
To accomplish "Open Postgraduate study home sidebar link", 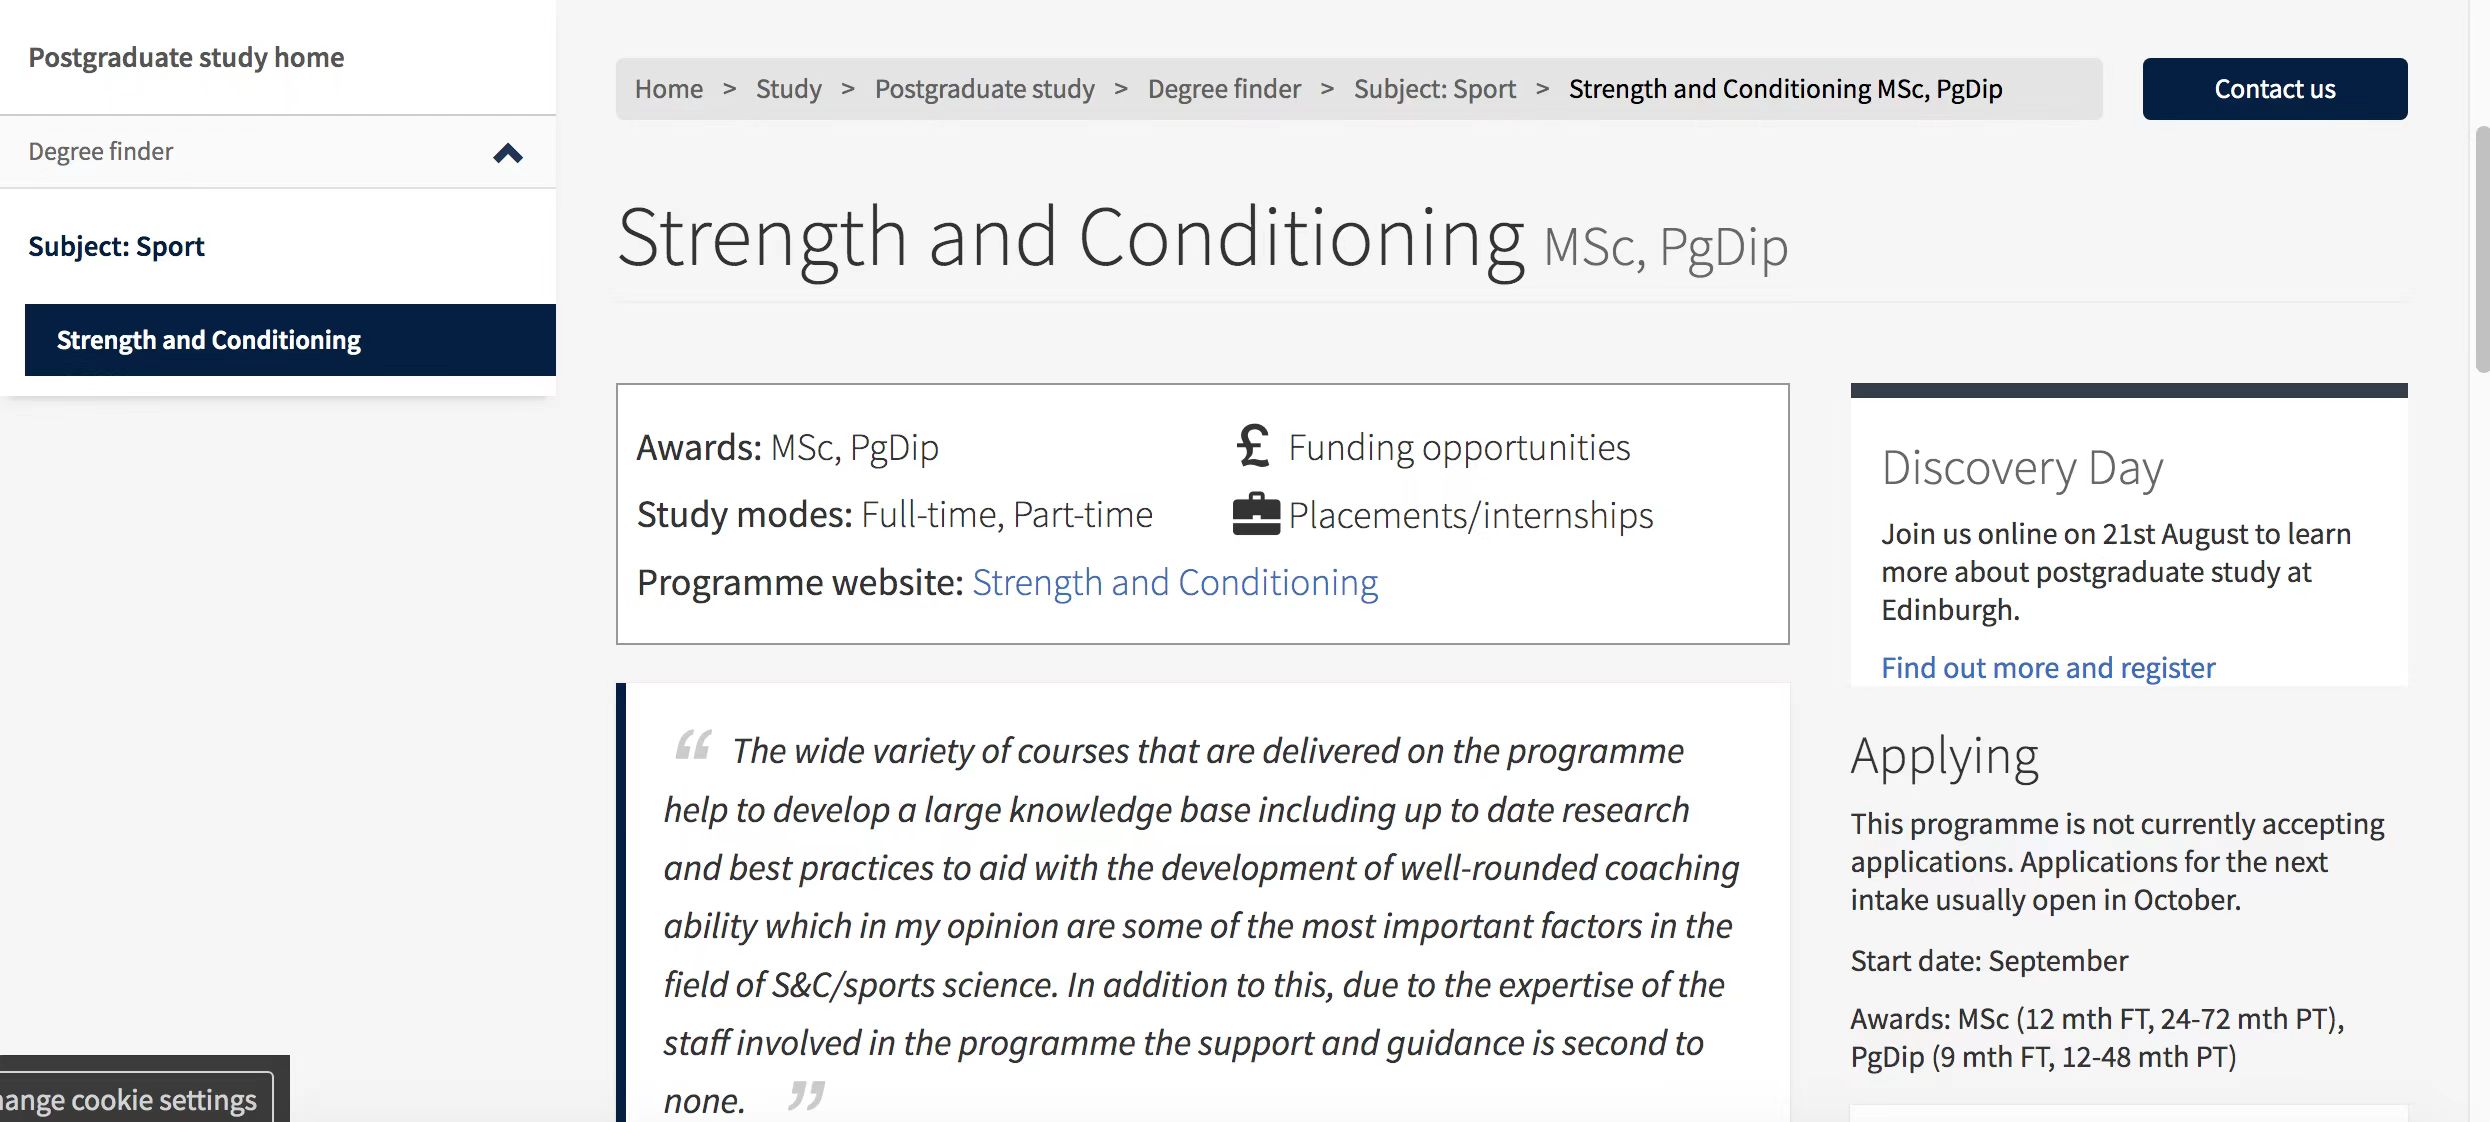I will click(x=186, y=57).
